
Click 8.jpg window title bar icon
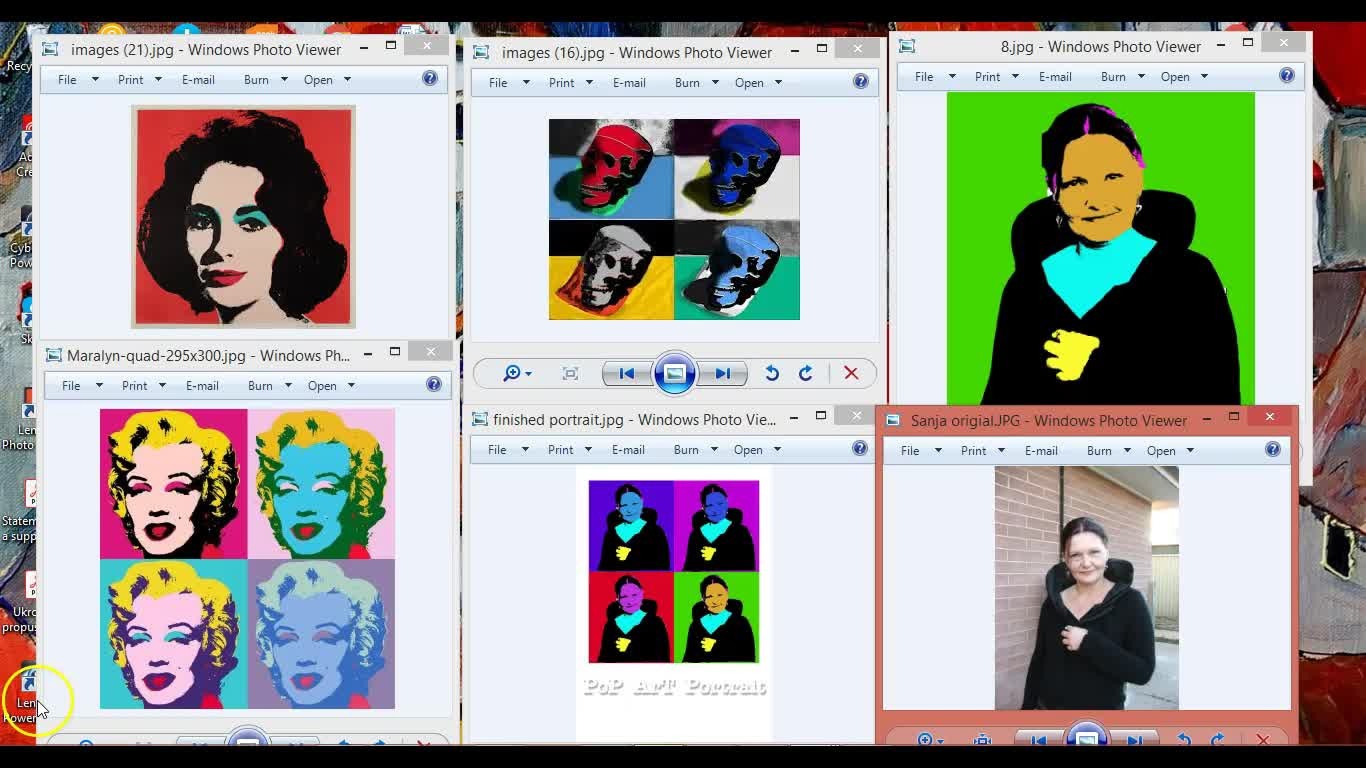coord(907,46)
